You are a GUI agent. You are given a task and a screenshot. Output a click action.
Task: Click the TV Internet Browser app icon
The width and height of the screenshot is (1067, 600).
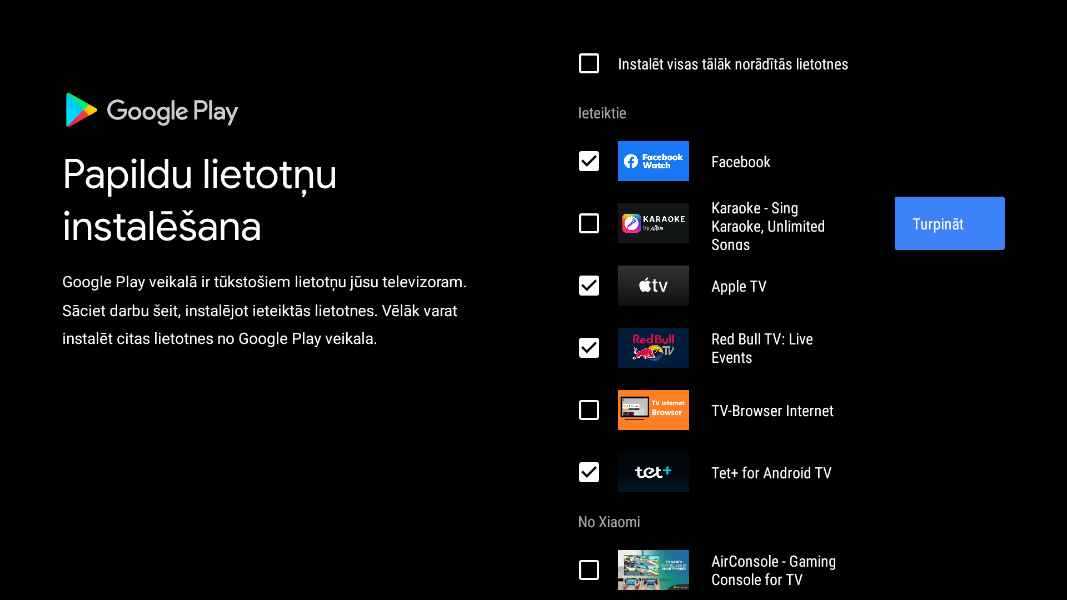[x=653, y=410]
